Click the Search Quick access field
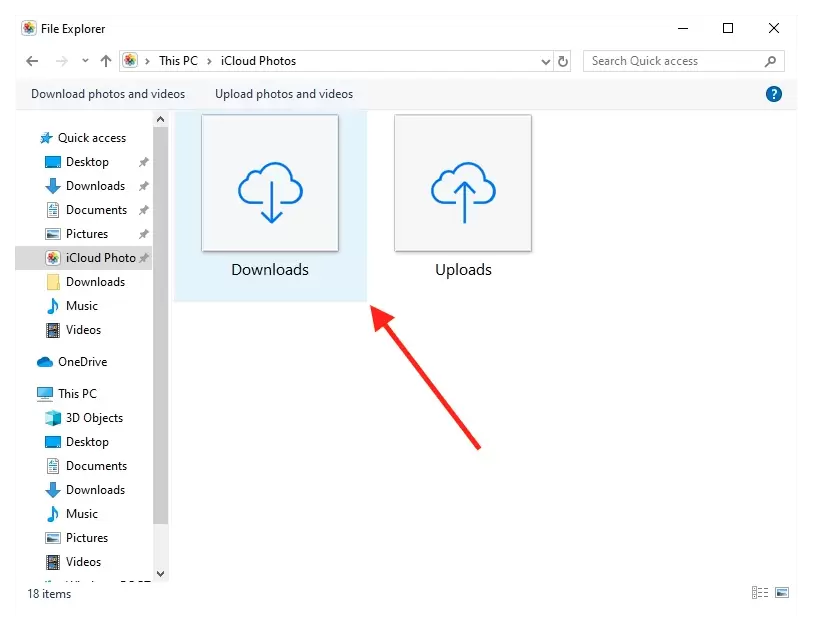 [670, 61]
